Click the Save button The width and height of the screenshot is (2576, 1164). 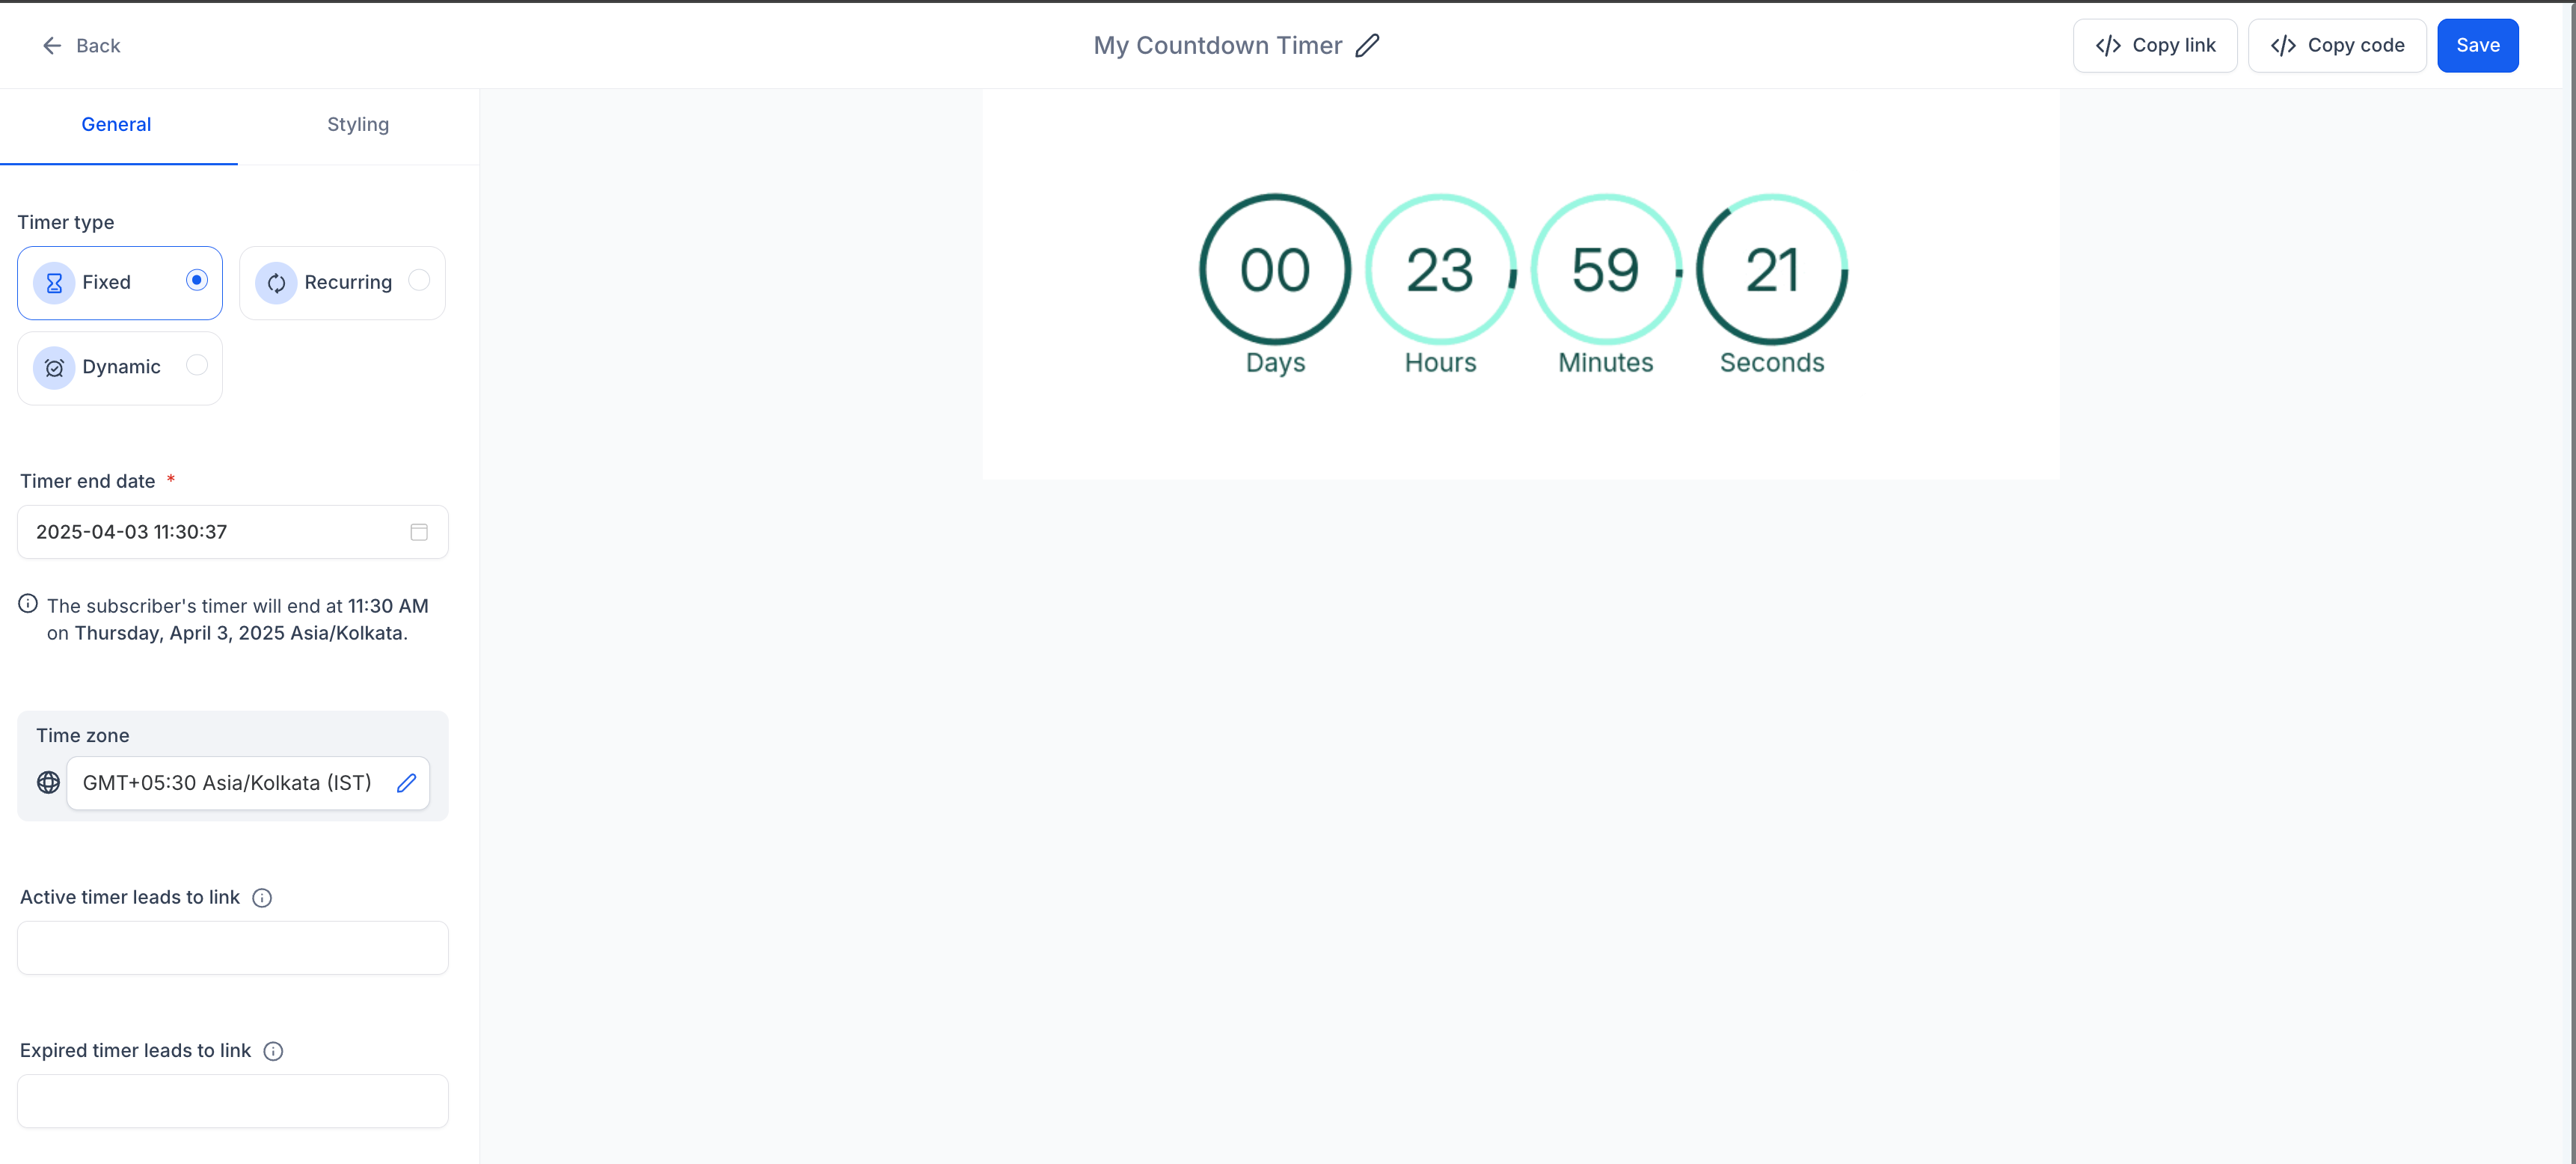(x=2477, y=46)
